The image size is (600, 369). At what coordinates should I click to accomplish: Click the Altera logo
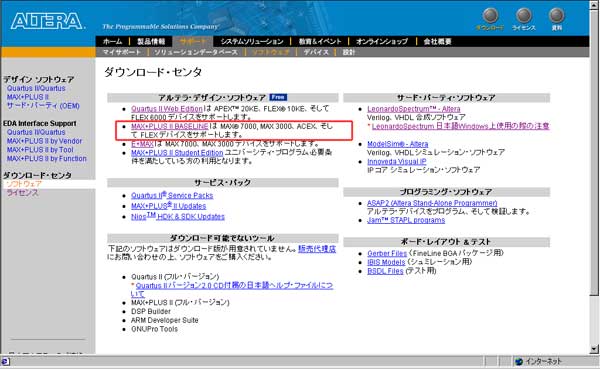pyautogui.click(x=47, y=21)
